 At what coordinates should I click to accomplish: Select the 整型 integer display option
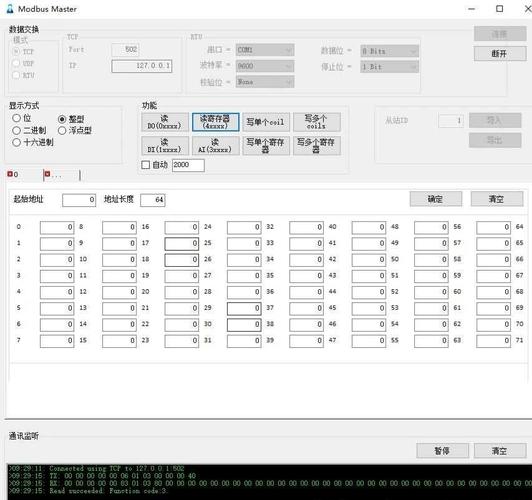tap(62, 119)
